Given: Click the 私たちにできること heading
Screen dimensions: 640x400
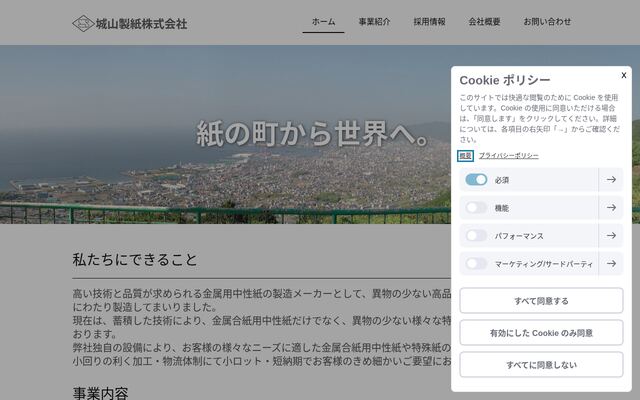Looking at the screenshot, I should (x=135, y=260).
